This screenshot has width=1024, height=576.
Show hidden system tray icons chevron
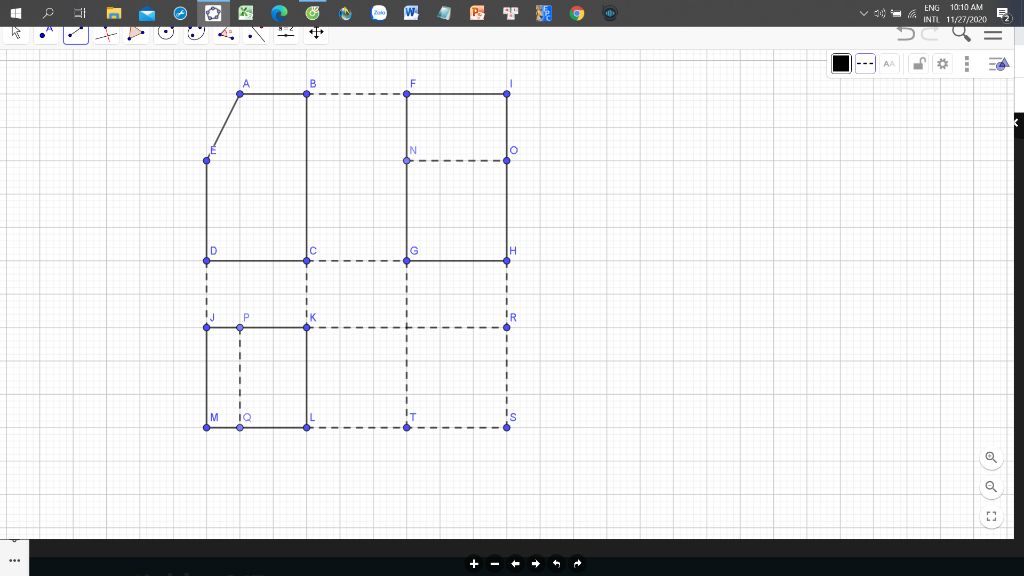coord(863,13)
